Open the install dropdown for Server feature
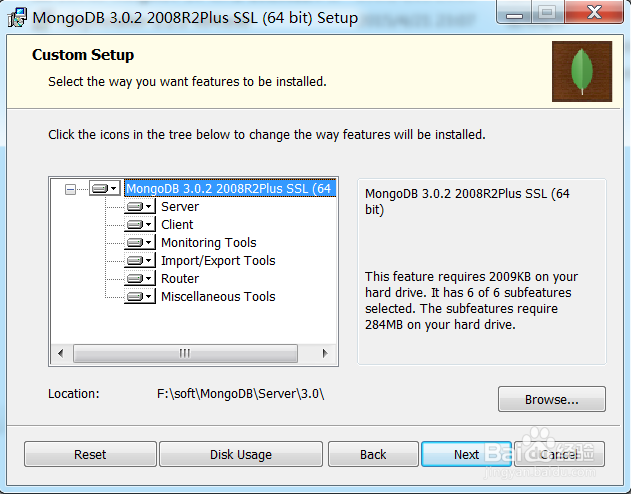The image size is (631, 494). (140, 207)
